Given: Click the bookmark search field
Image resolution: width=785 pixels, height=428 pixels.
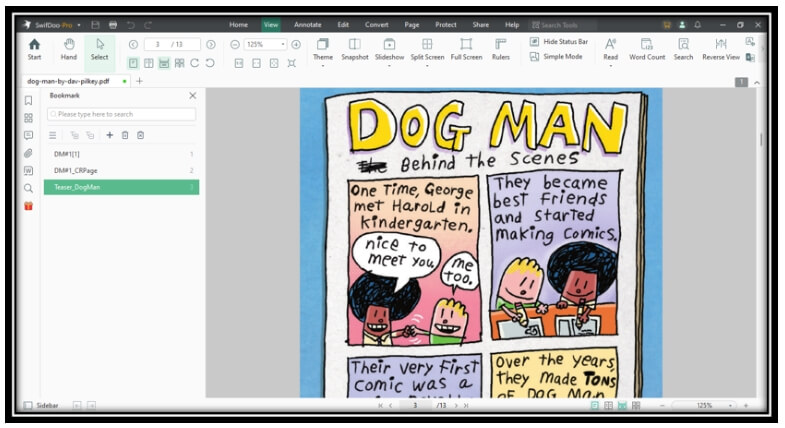Looking at the screenshot, I should coord(121,114).
